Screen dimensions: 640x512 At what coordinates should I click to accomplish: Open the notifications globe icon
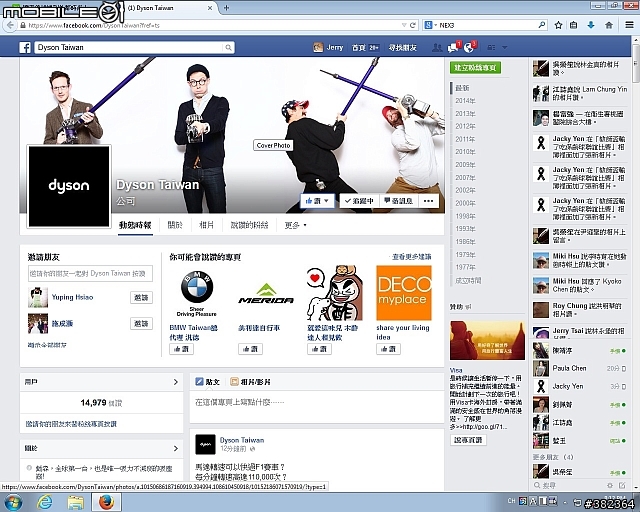coord(469,48)
